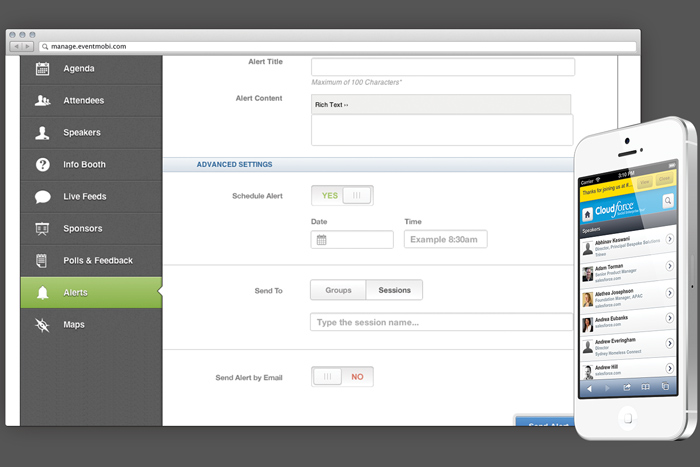Tap the search icon in the phone app header

click(x=668, y=200)
